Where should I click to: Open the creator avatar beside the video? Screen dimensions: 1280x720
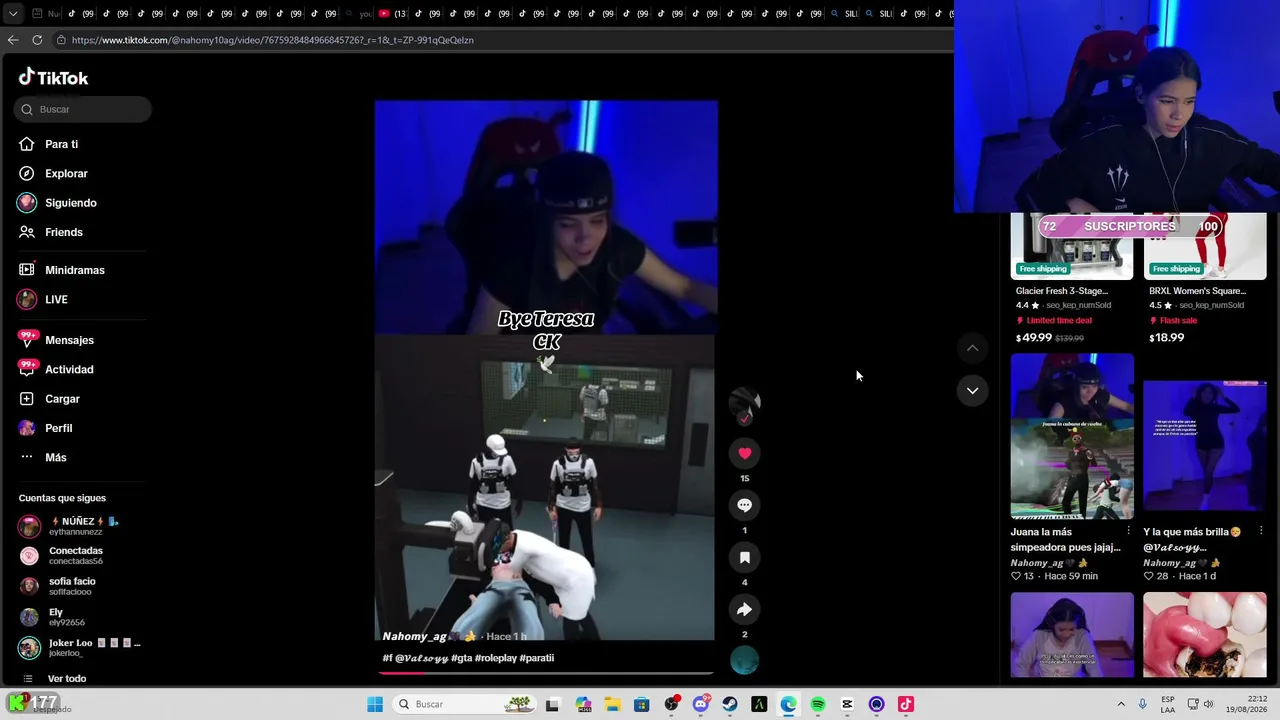point(745,403)
